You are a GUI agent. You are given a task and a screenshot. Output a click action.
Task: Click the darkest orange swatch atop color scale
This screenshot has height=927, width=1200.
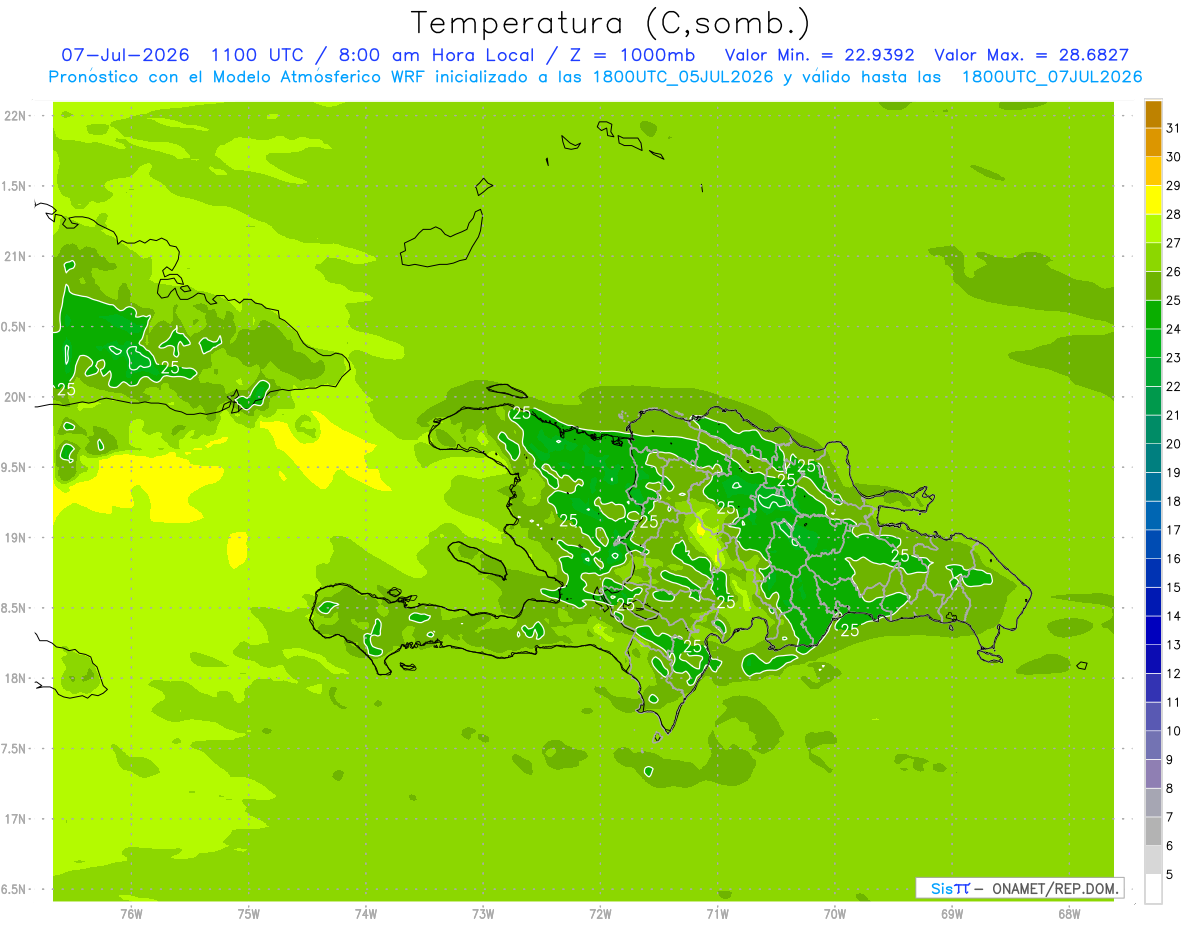click(1153, 114)
